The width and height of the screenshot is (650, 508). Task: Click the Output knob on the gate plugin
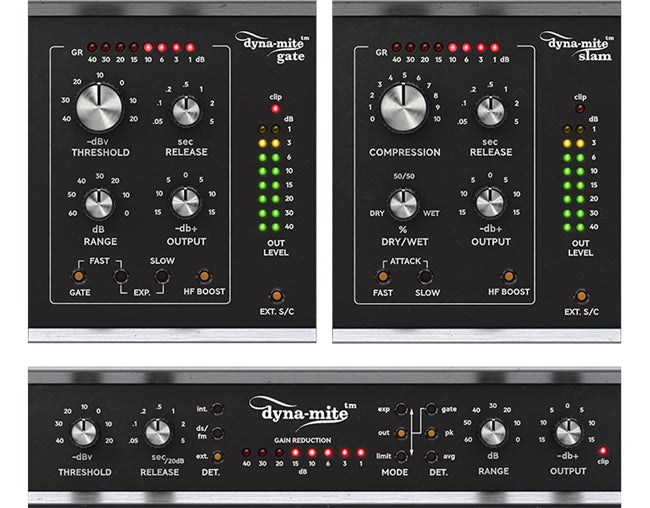point(186,202)
